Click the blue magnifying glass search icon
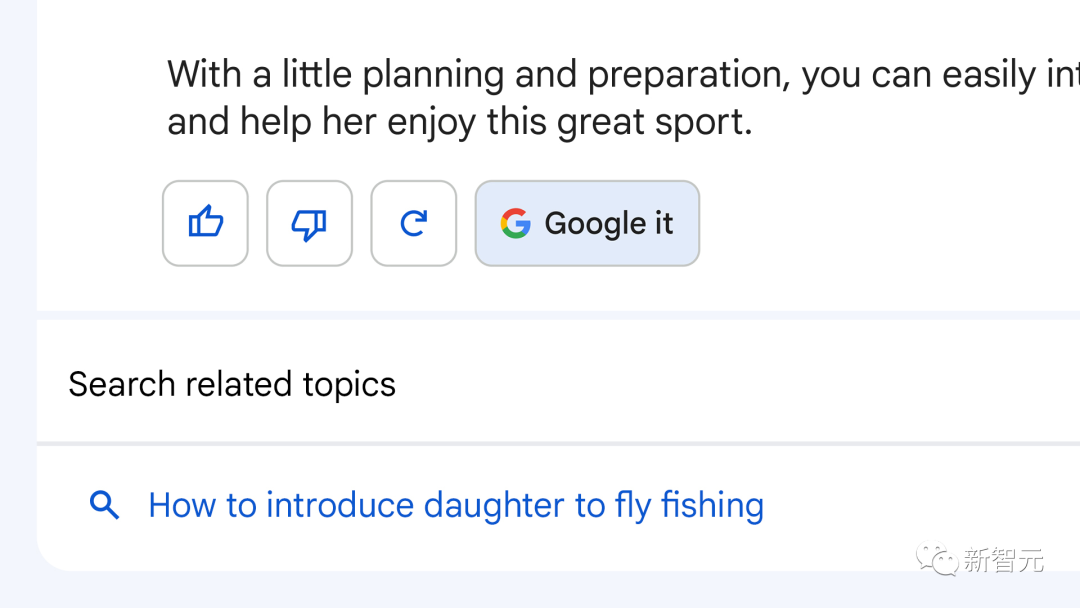Screen dimensions: 1080x608 click(x=104, y=505)
